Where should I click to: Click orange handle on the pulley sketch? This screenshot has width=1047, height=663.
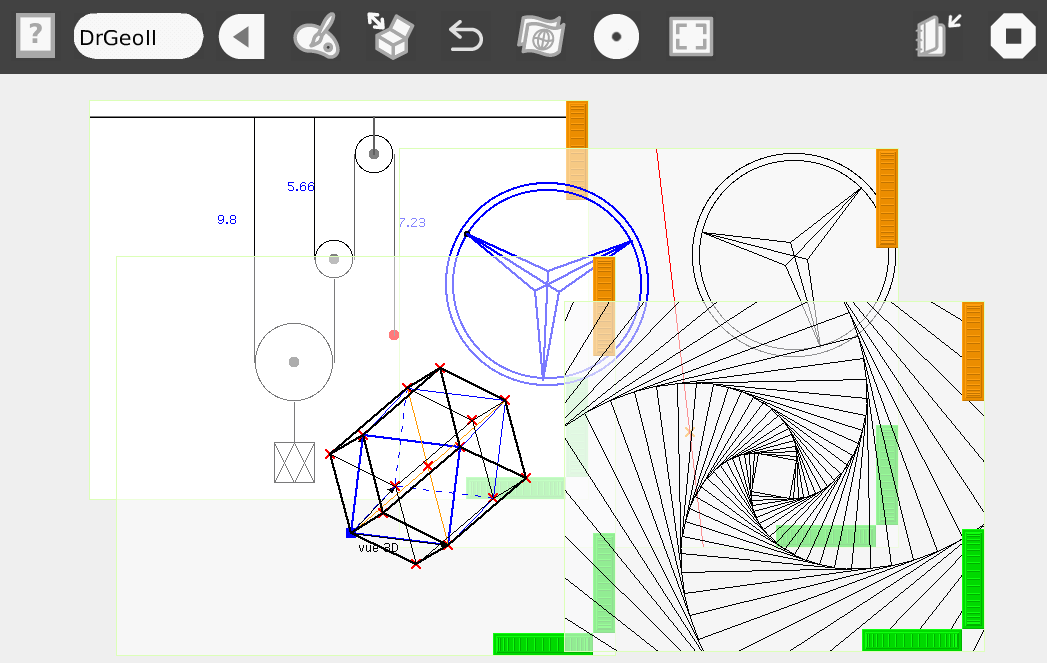tap(577, 125)
